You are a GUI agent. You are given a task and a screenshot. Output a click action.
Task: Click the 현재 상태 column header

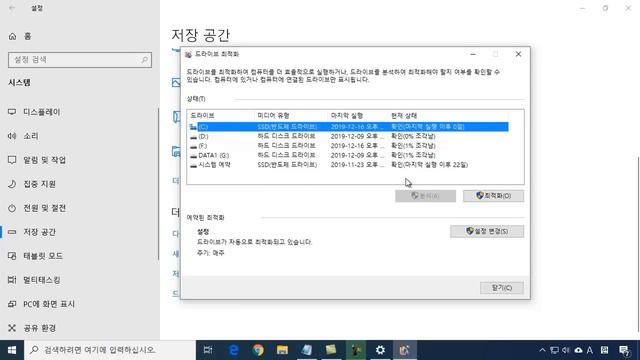(x=404, y=116)
